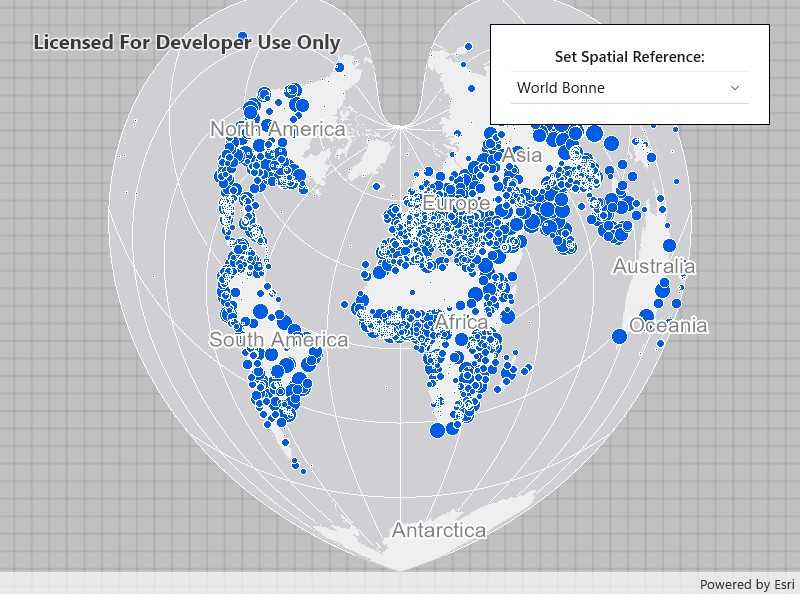Click a large blue marker near Antarctica
Viewport: 800px width, 600px height.
coord(438,432)
